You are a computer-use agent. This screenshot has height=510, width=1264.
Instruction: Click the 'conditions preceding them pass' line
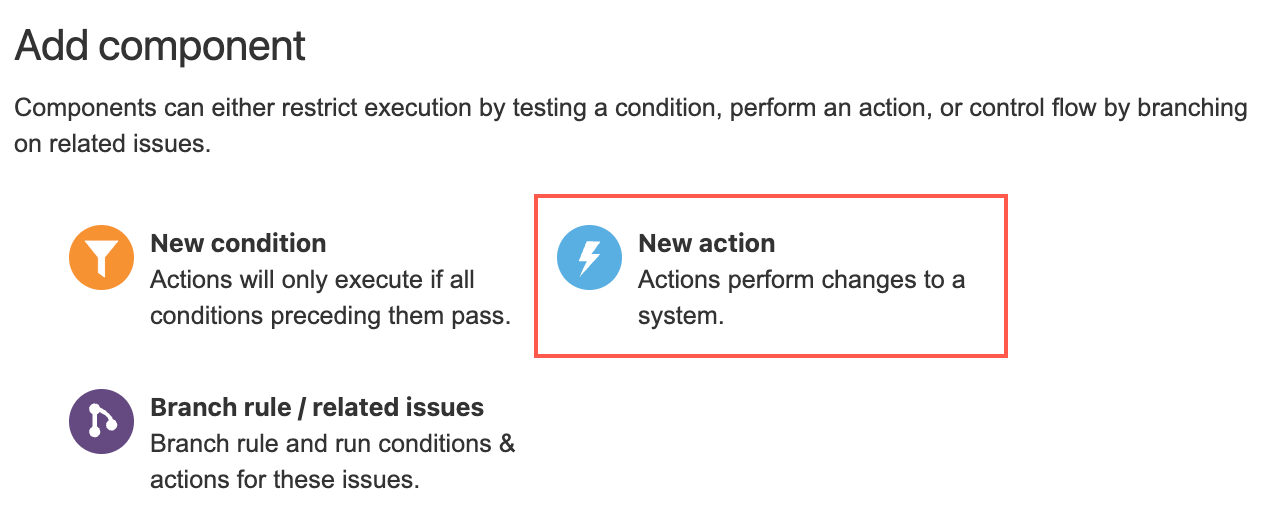coord(331,316)
